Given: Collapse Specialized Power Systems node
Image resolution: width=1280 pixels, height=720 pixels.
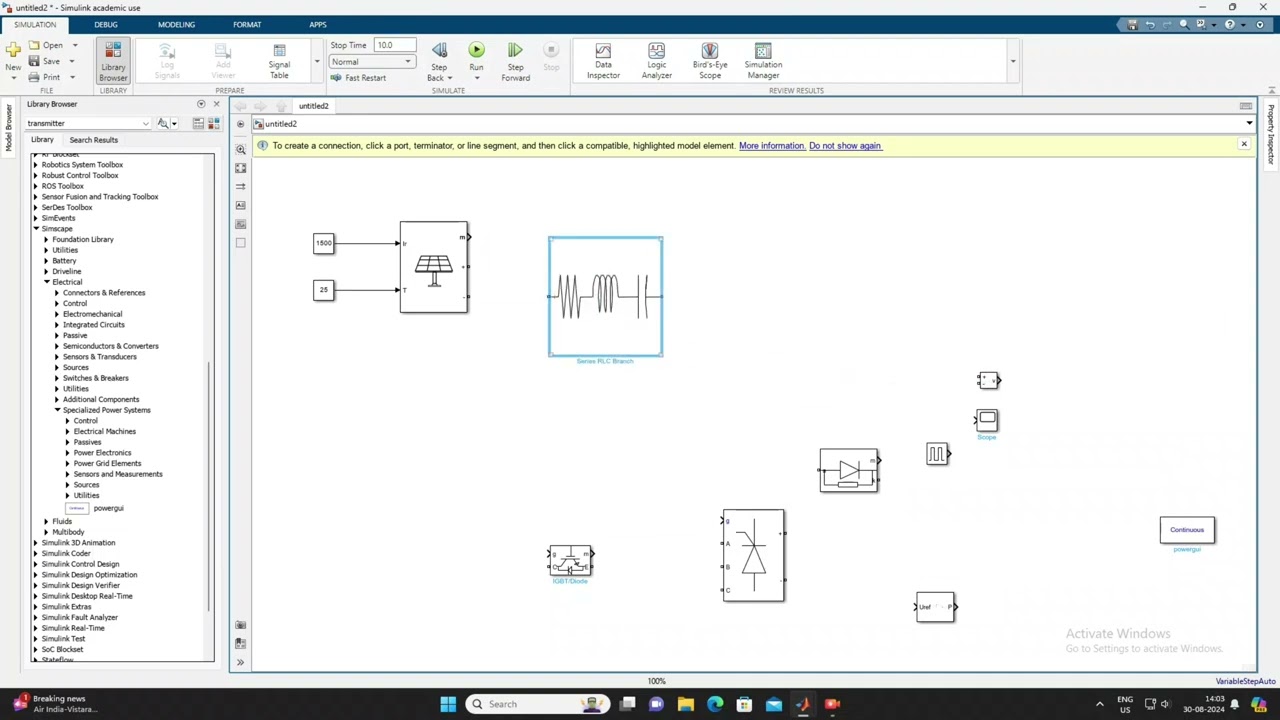Looking at the screenshot, I should pos(57,410).
